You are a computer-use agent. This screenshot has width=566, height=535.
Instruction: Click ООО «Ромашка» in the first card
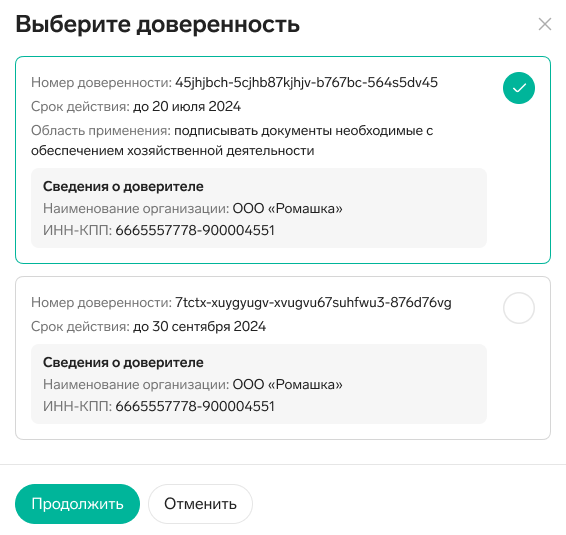click(x=287, y=208)
